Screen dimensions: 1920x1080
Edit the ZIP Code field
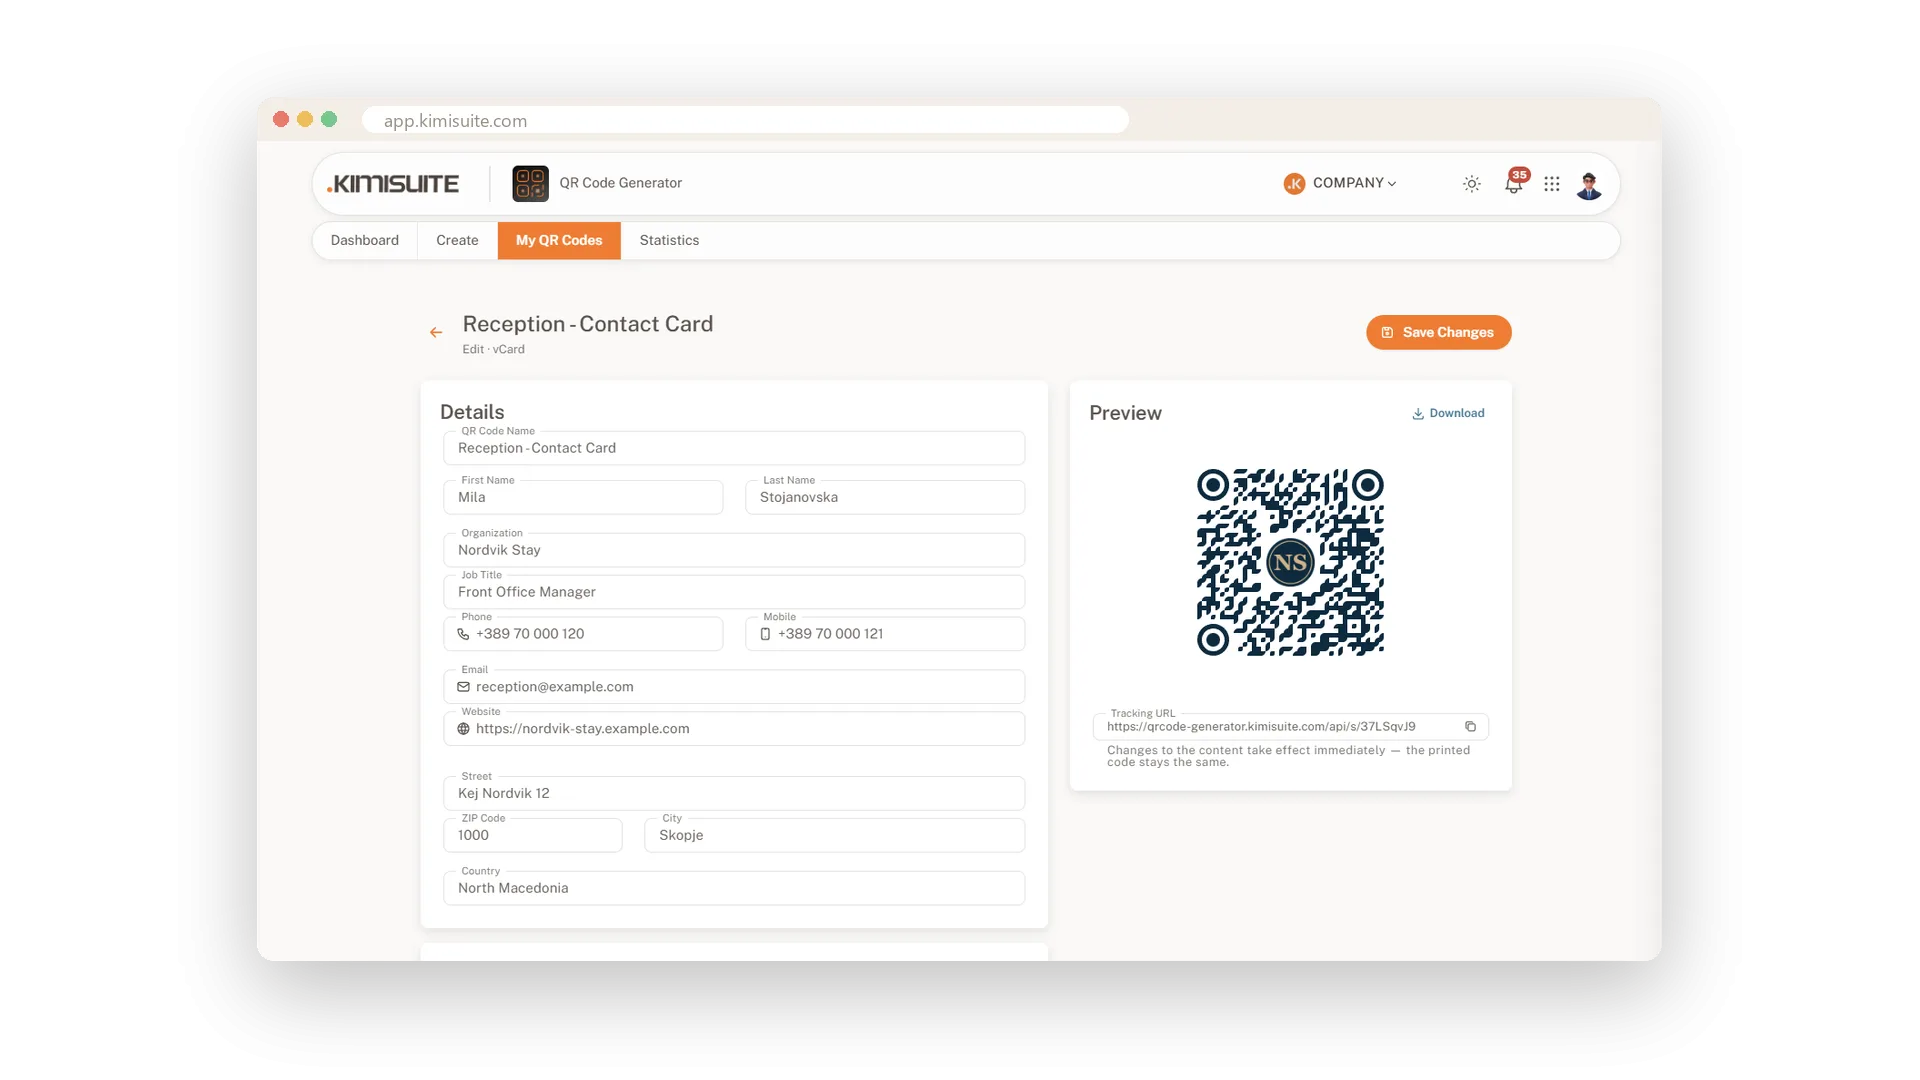click(533, 835)
